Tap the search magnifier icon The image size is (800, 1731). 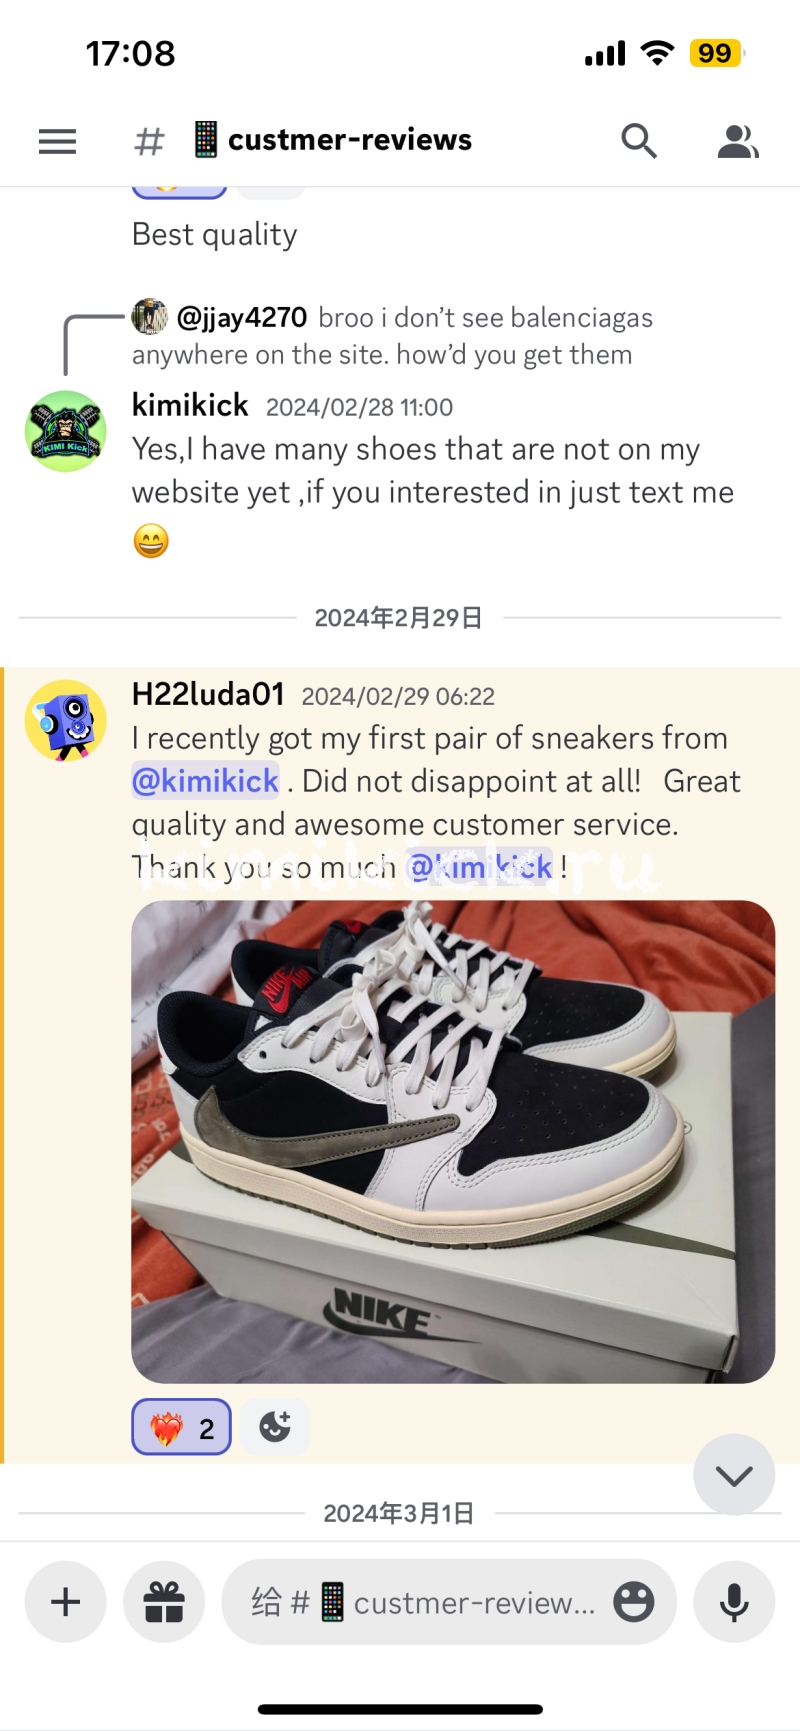[638, 141]
